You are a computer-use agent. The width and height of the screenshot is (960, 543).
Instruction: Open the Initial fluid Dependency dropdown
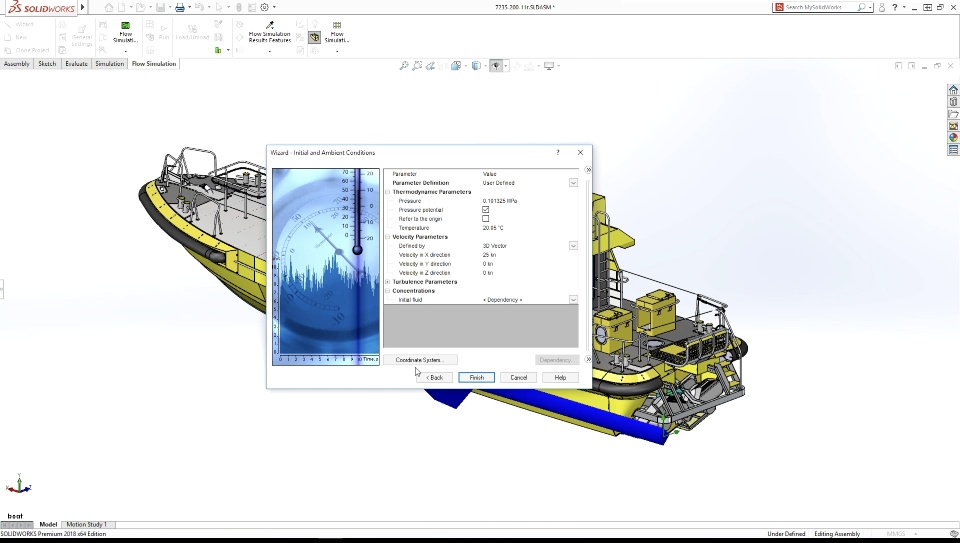[x=573, y=300]
